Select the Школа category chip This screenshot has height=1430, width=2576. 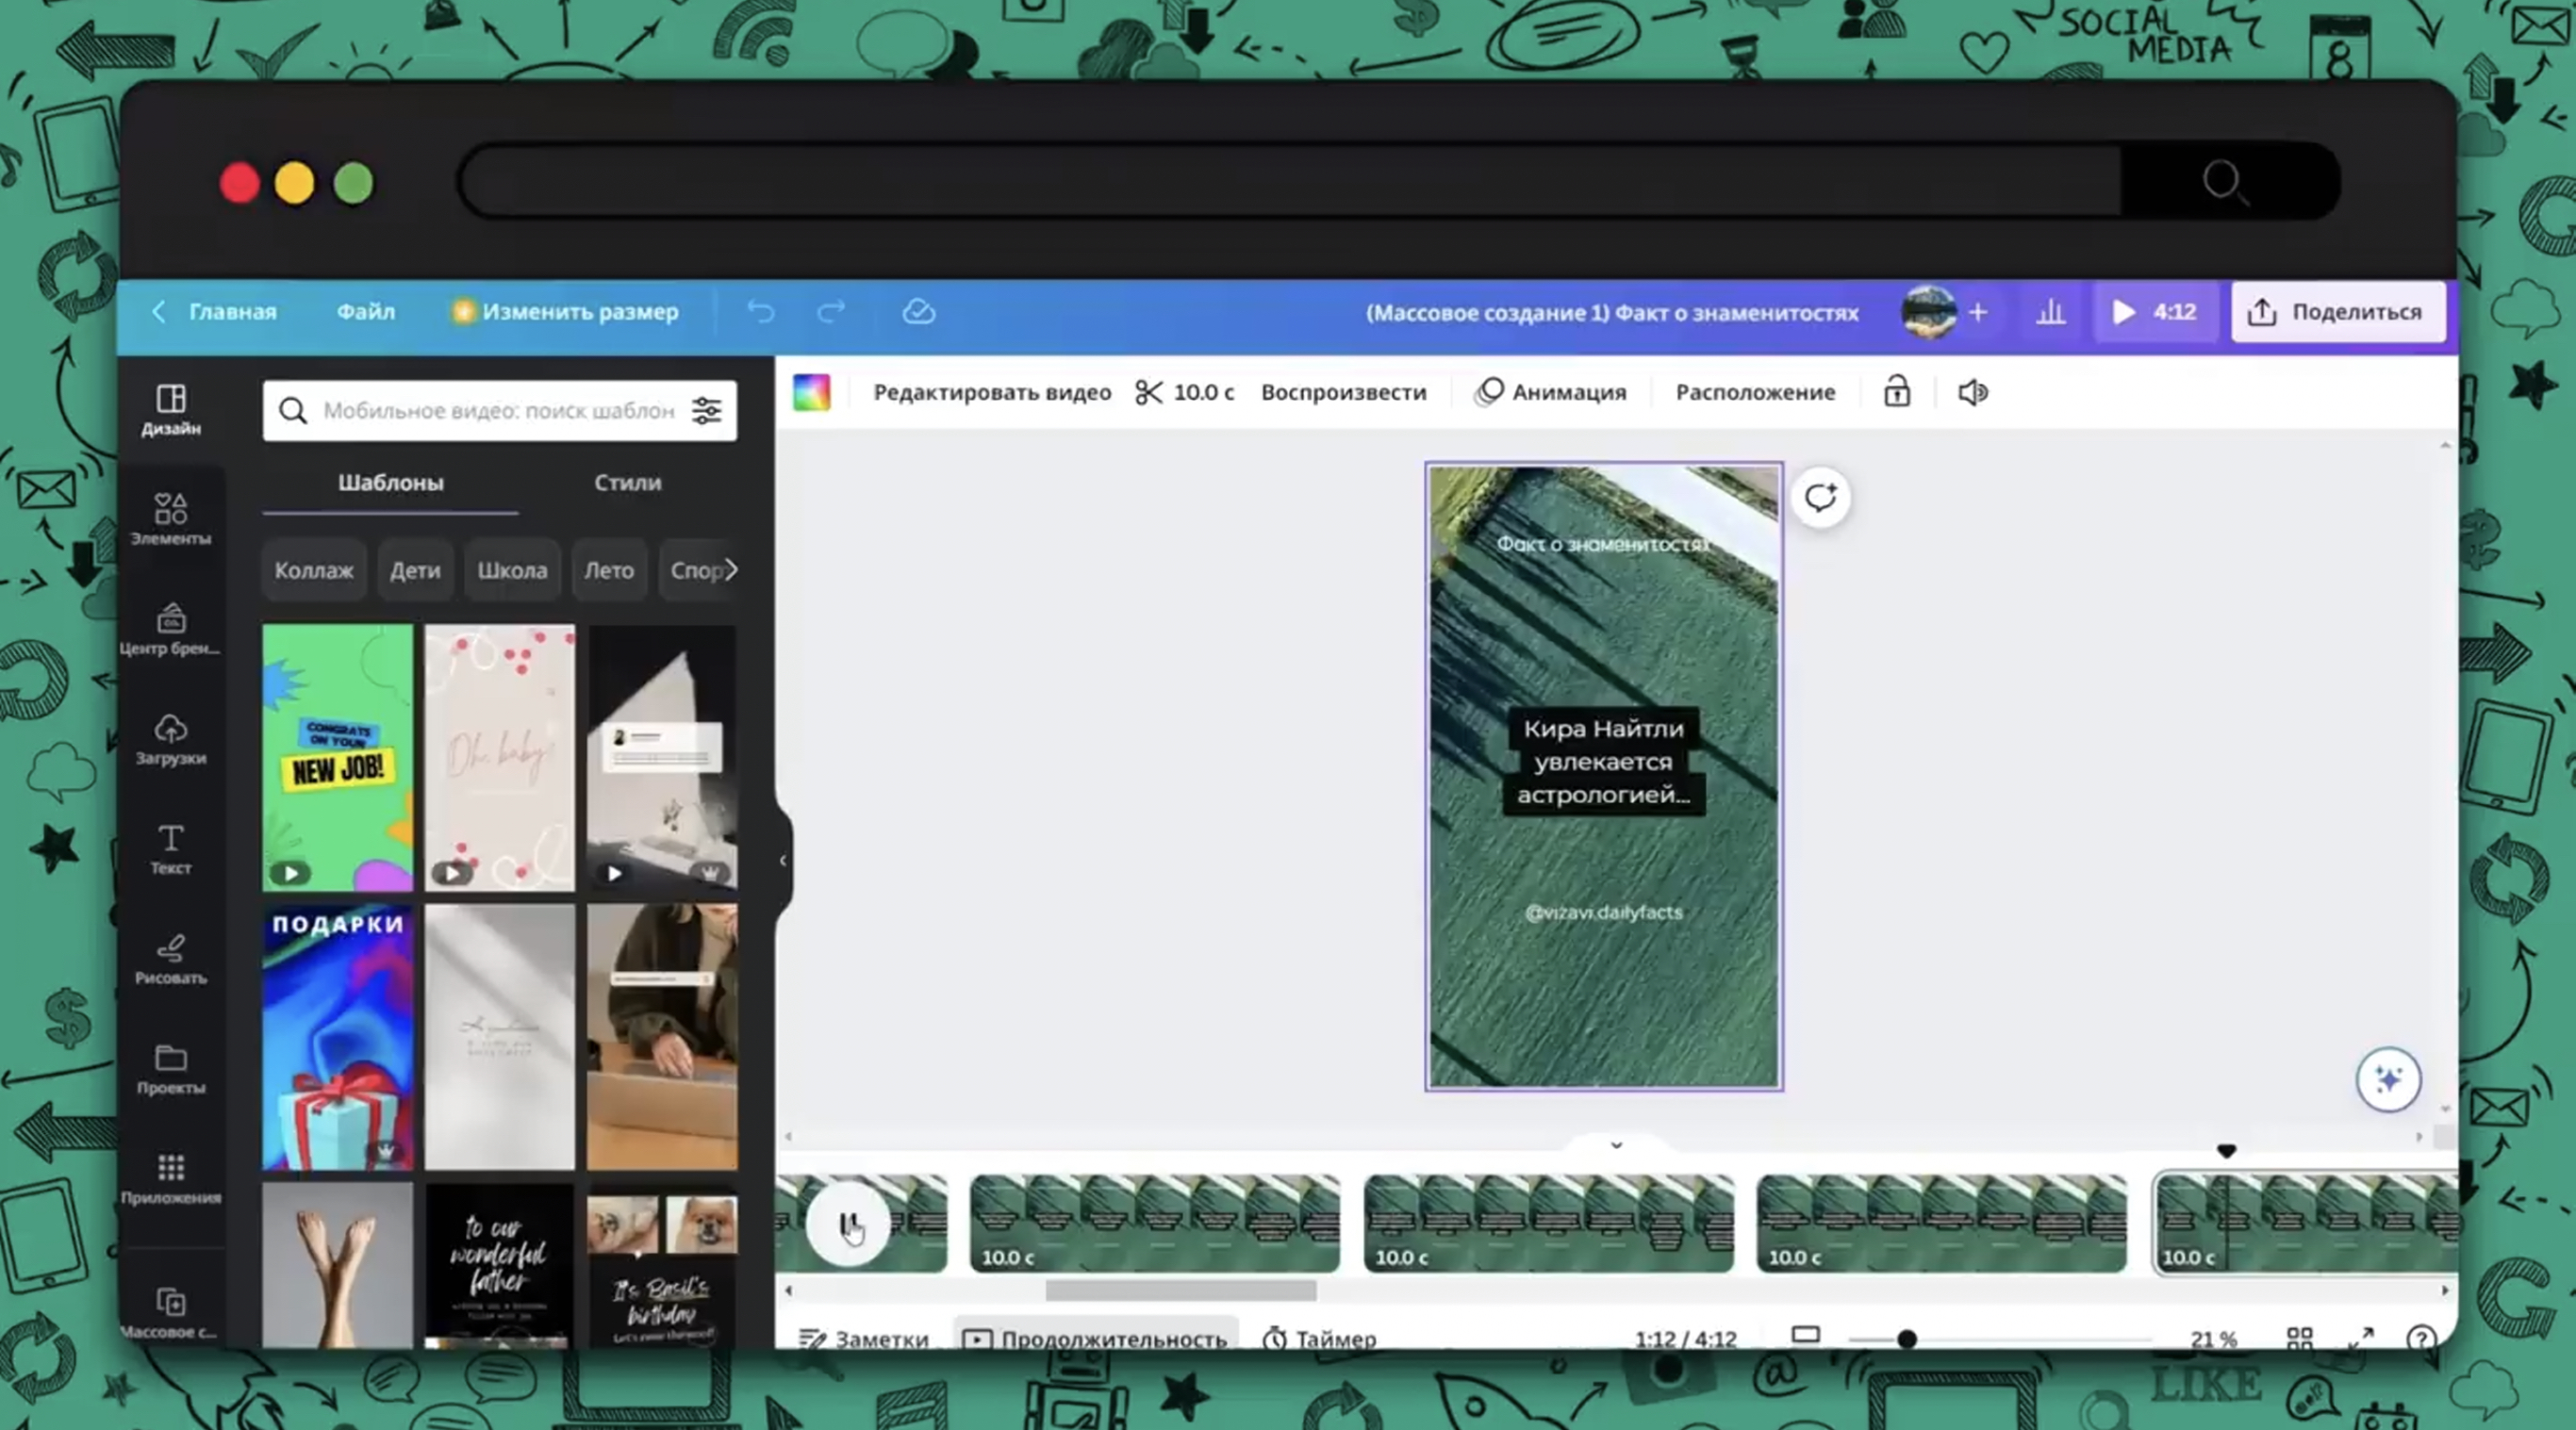coord(512,570)
